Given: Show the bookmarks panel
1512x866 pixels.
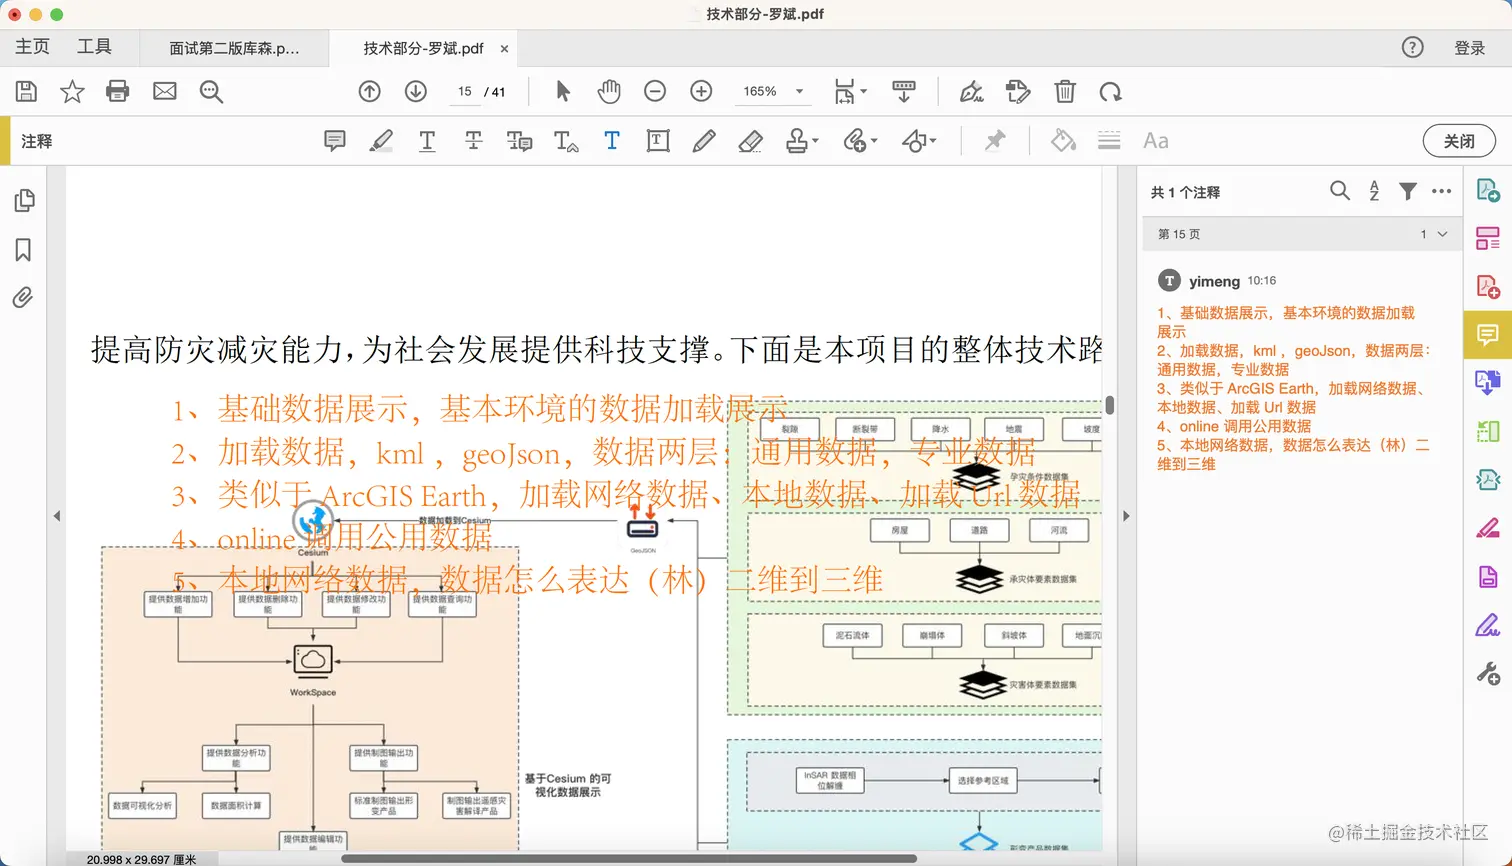Looking at the screenshot, I should click(x=23, y=250).
